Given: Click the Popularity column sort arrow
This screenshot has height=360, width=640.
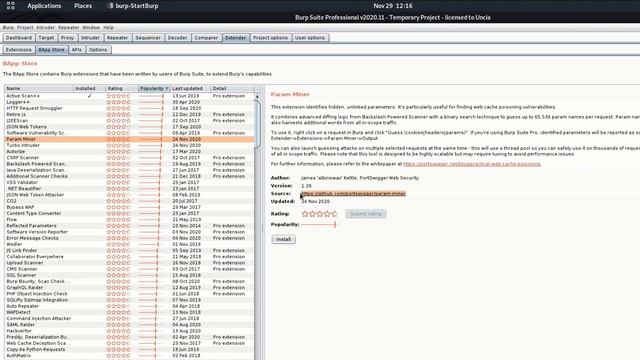Looking at the screenshot, I should click(x=167, y=89).
